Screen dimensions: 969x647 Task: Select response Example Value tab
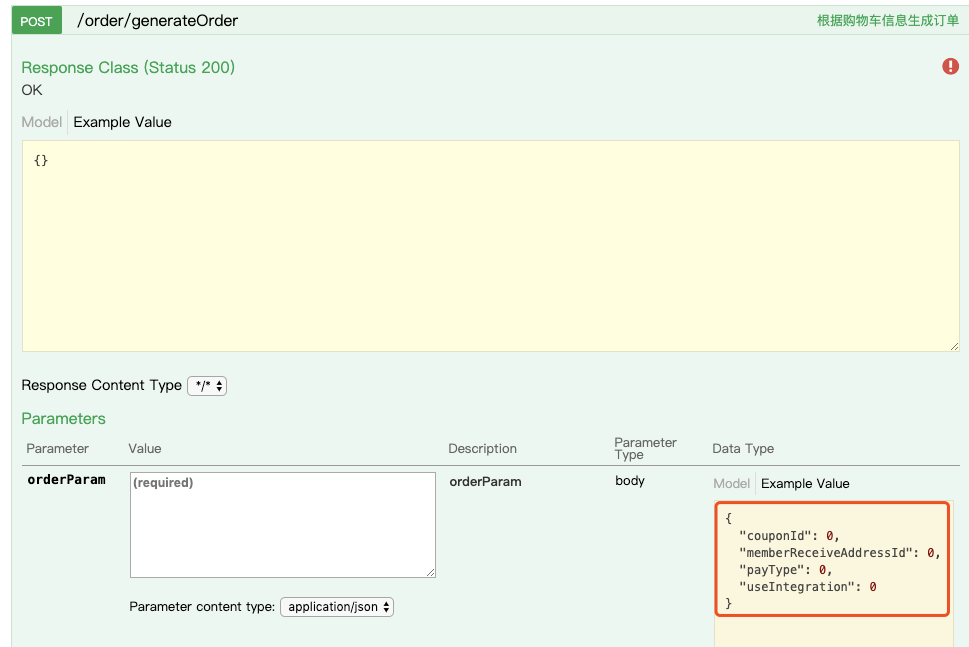pyautogui.click(x=122, y=122)
